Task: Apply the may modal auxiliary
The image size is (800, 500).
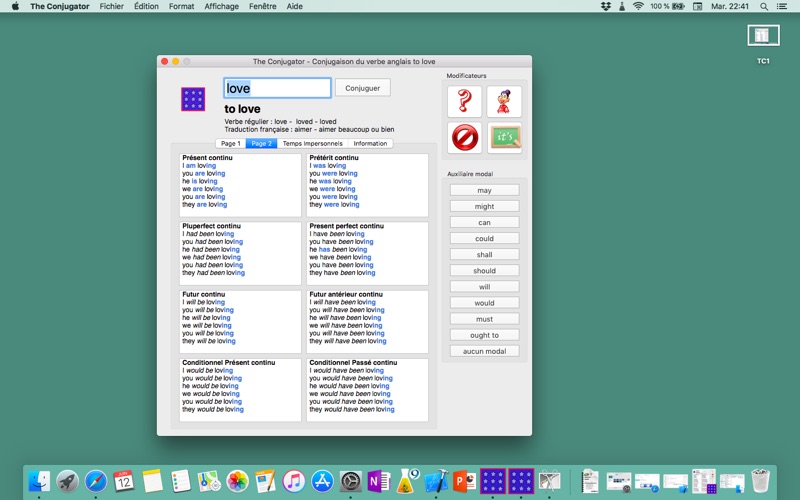Action: tap(484, 190)
